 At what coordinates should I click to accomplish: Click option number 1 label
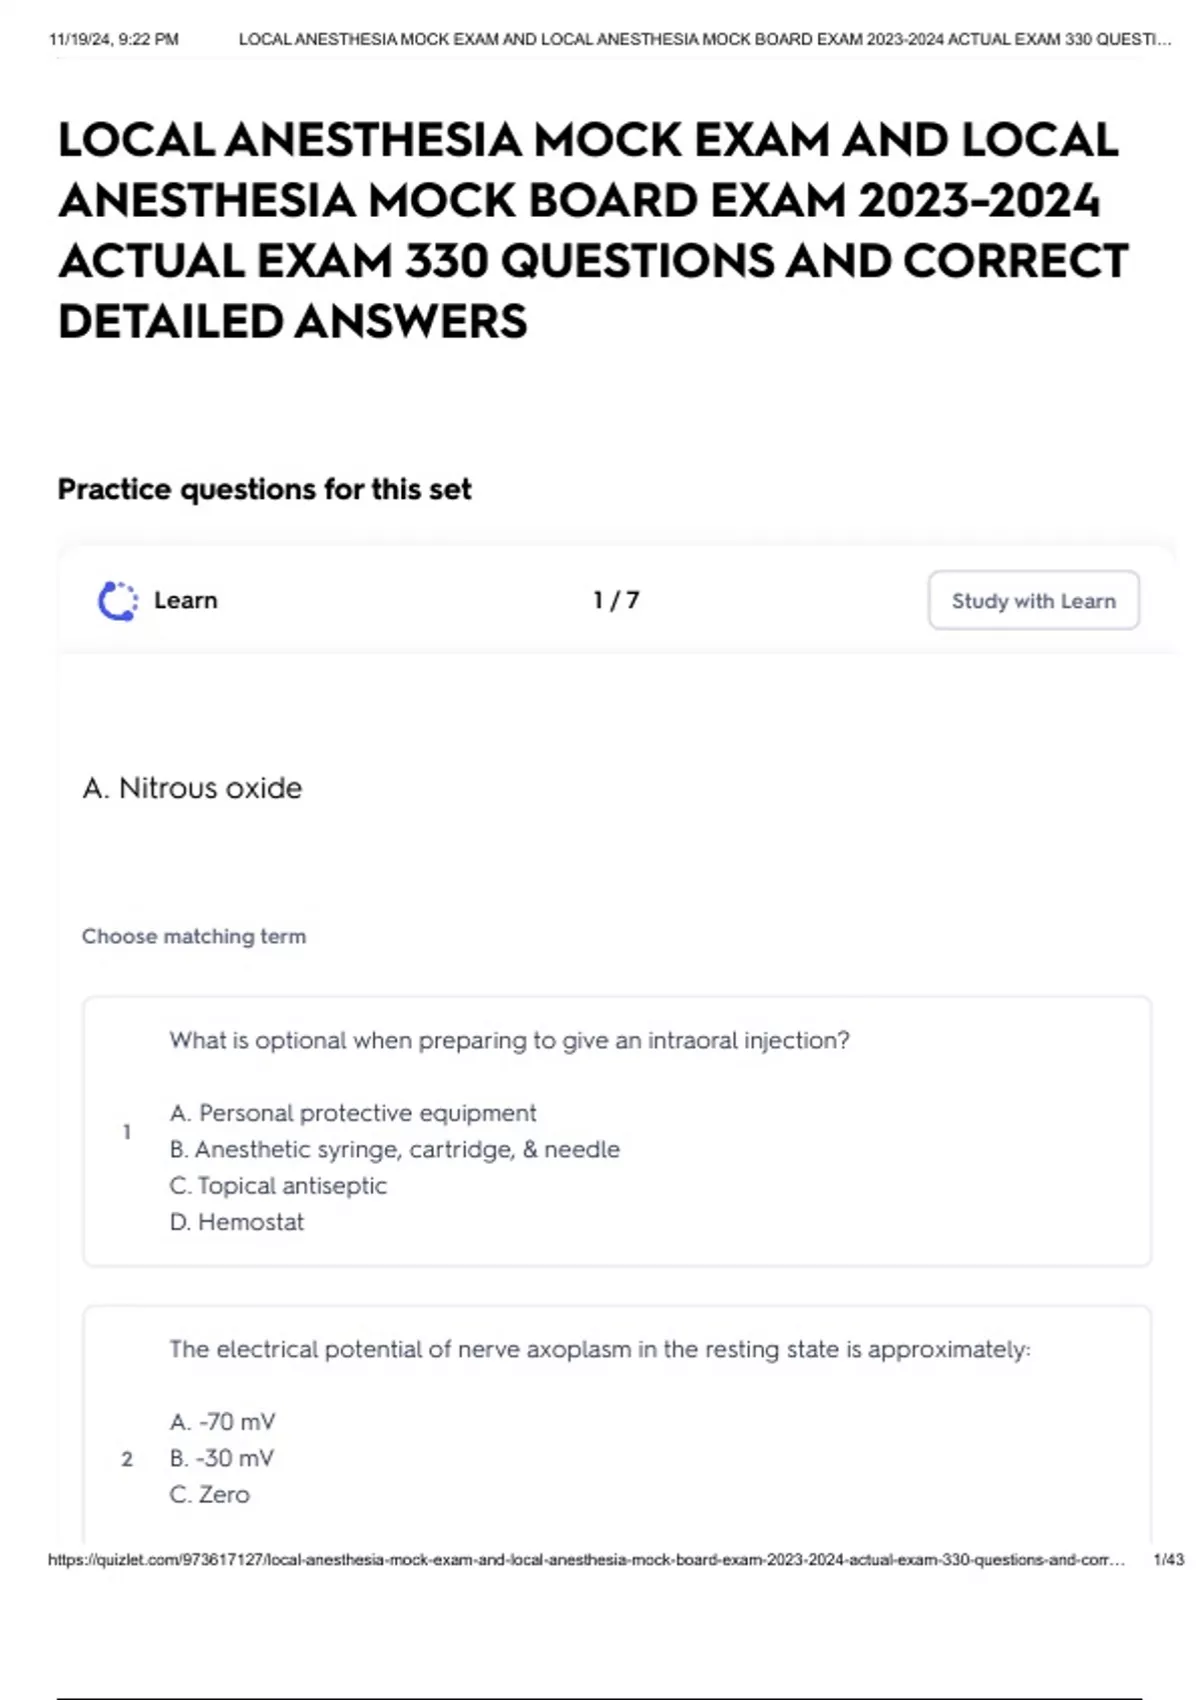[127, 1132]
